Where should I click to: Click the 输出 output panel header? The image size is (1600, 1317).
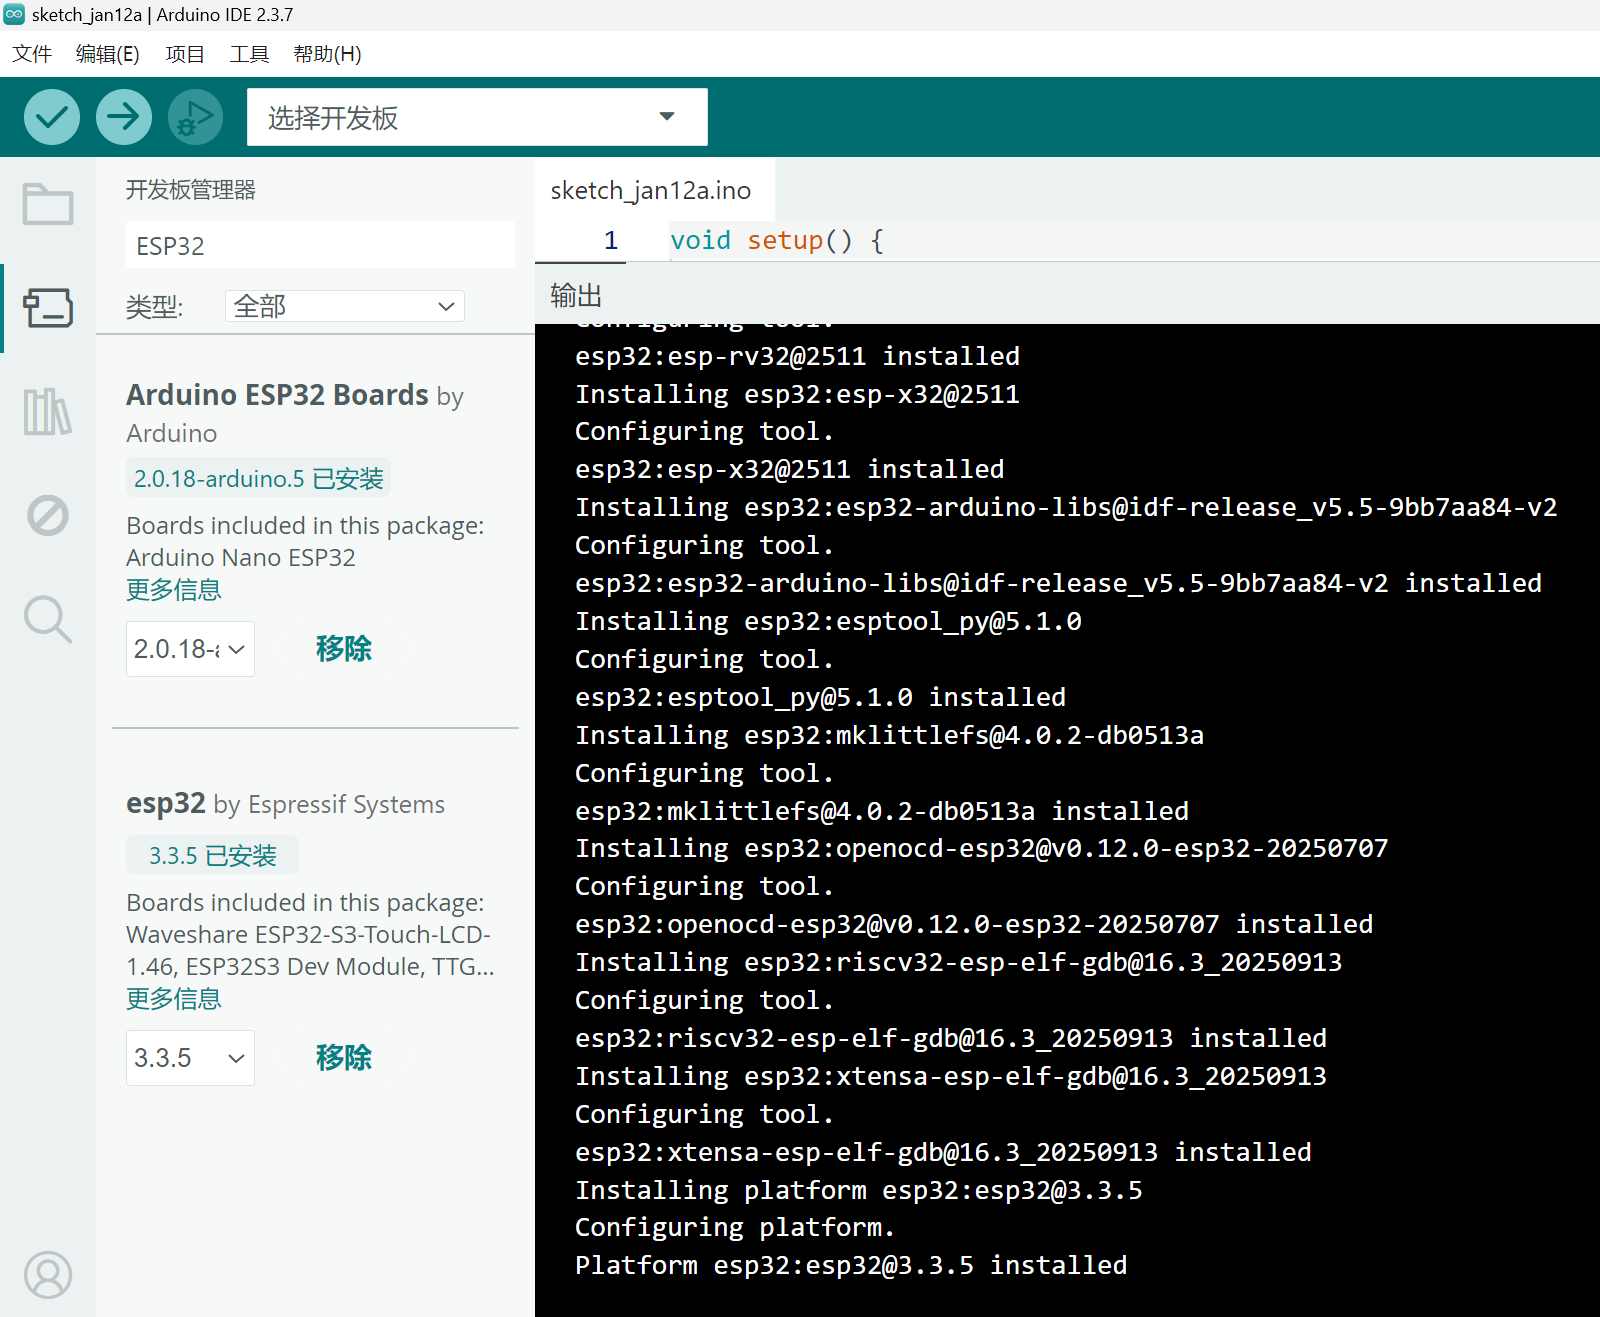[576, 295]
